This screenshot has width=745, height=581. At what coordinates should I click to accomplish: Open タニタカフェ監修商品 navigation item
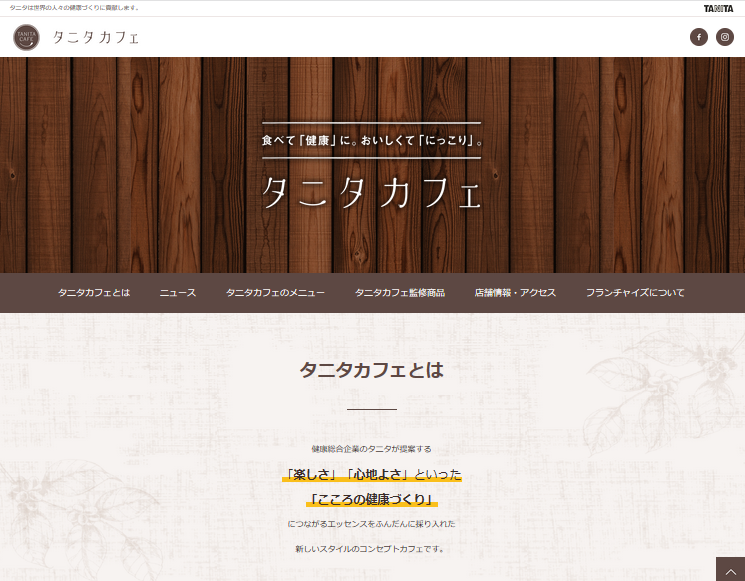[x=400, y=293]
